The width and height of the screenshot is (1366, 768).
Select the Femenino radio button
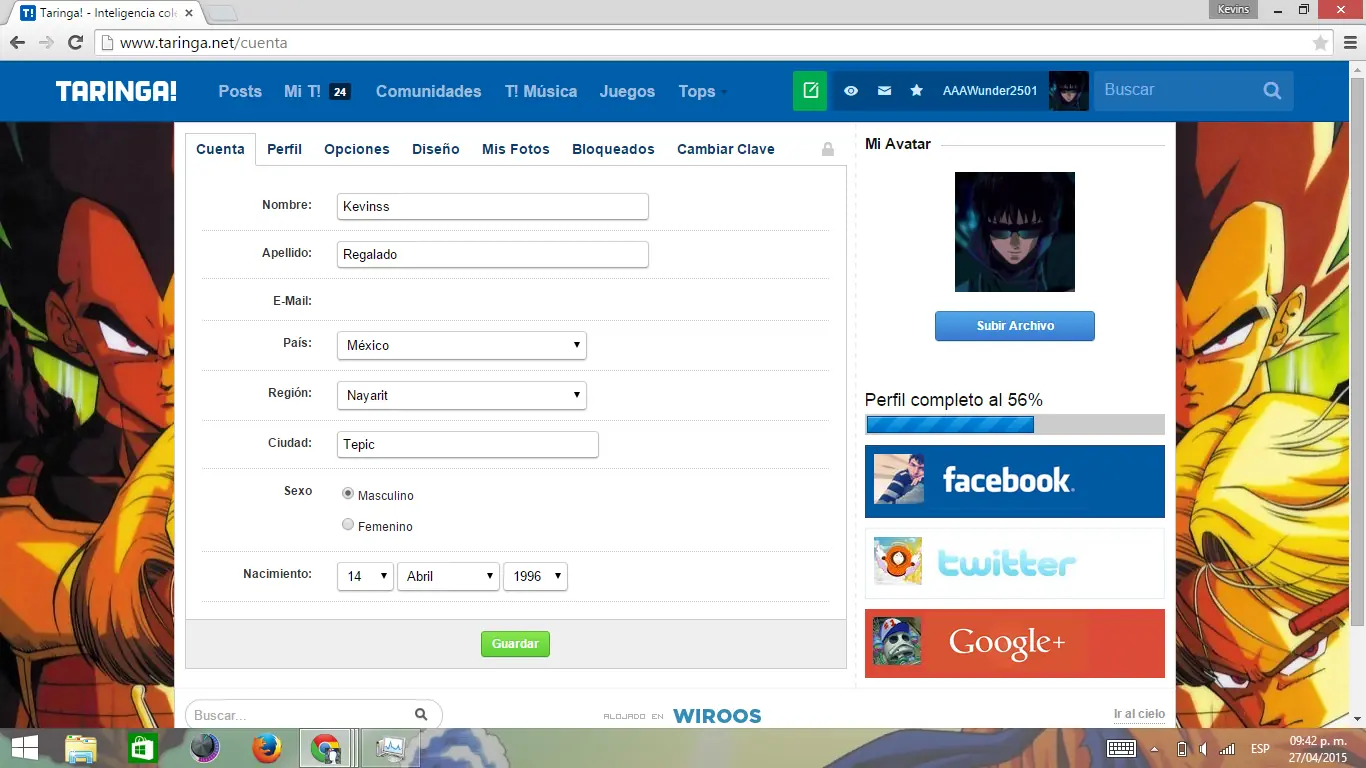tap(348, 524)
